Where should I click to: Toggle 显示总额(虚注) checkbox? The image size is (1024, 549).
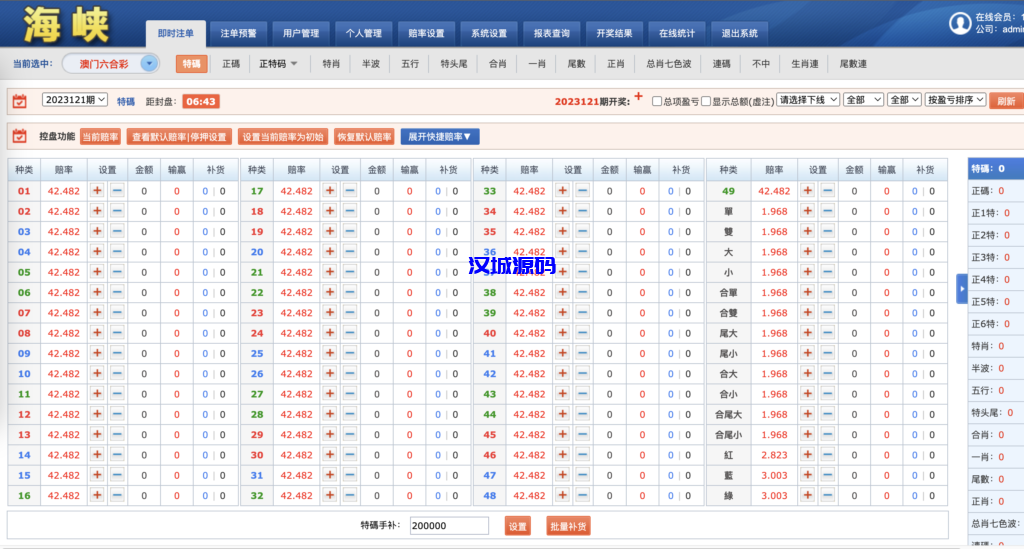click(x=706, y=101)
